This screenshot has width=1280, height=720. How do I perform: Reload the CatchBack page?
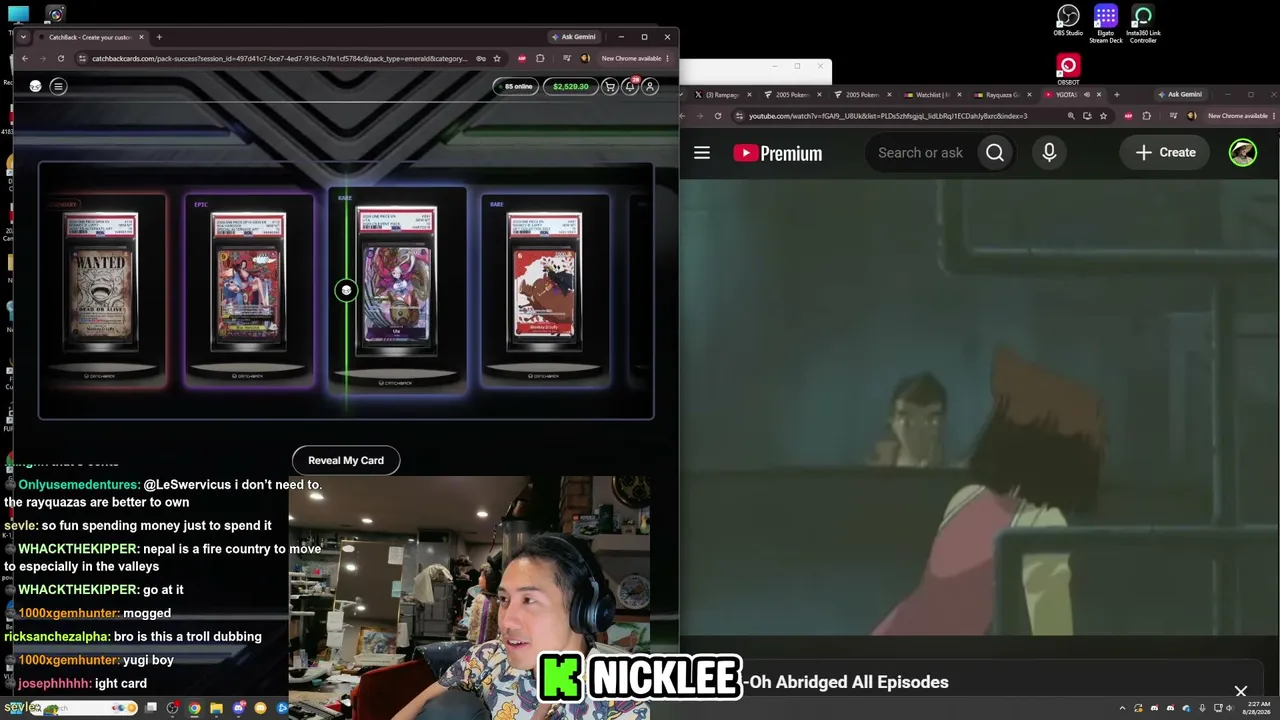61,58
